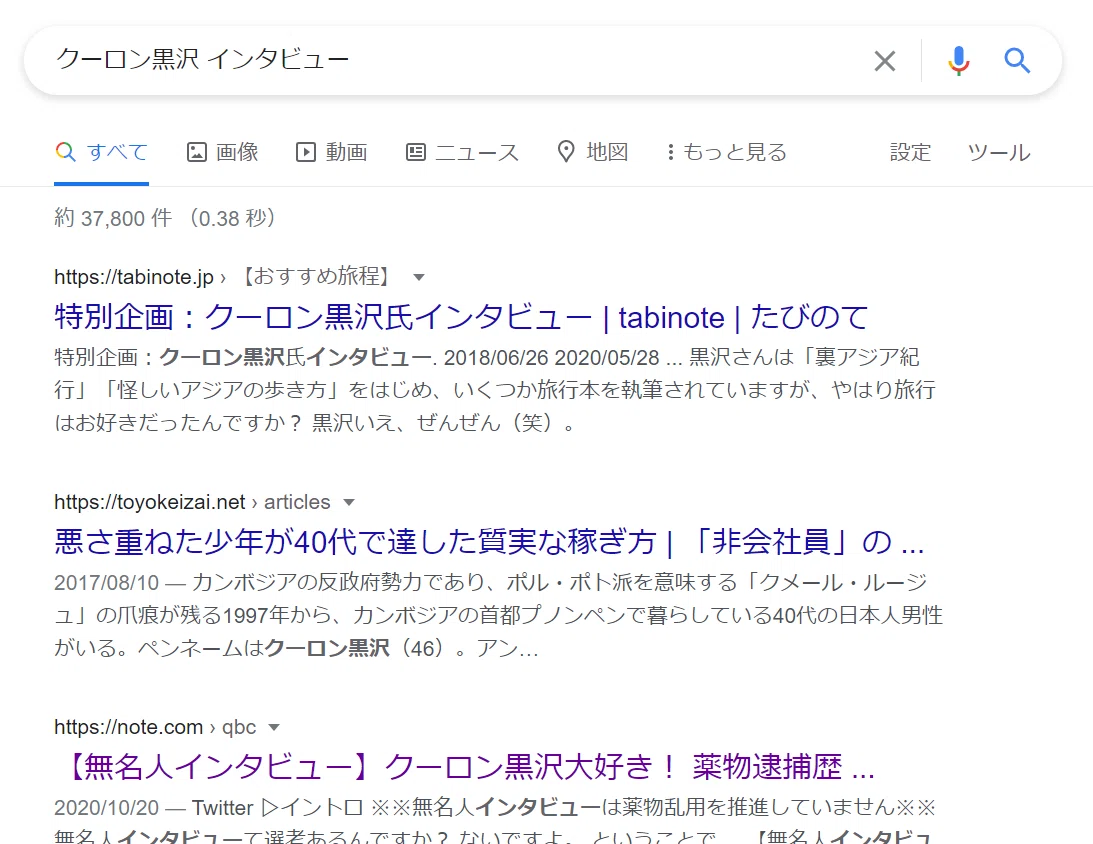Start voice search with the microphone icon
The image size is (1093, 844).
click(958, 61)
